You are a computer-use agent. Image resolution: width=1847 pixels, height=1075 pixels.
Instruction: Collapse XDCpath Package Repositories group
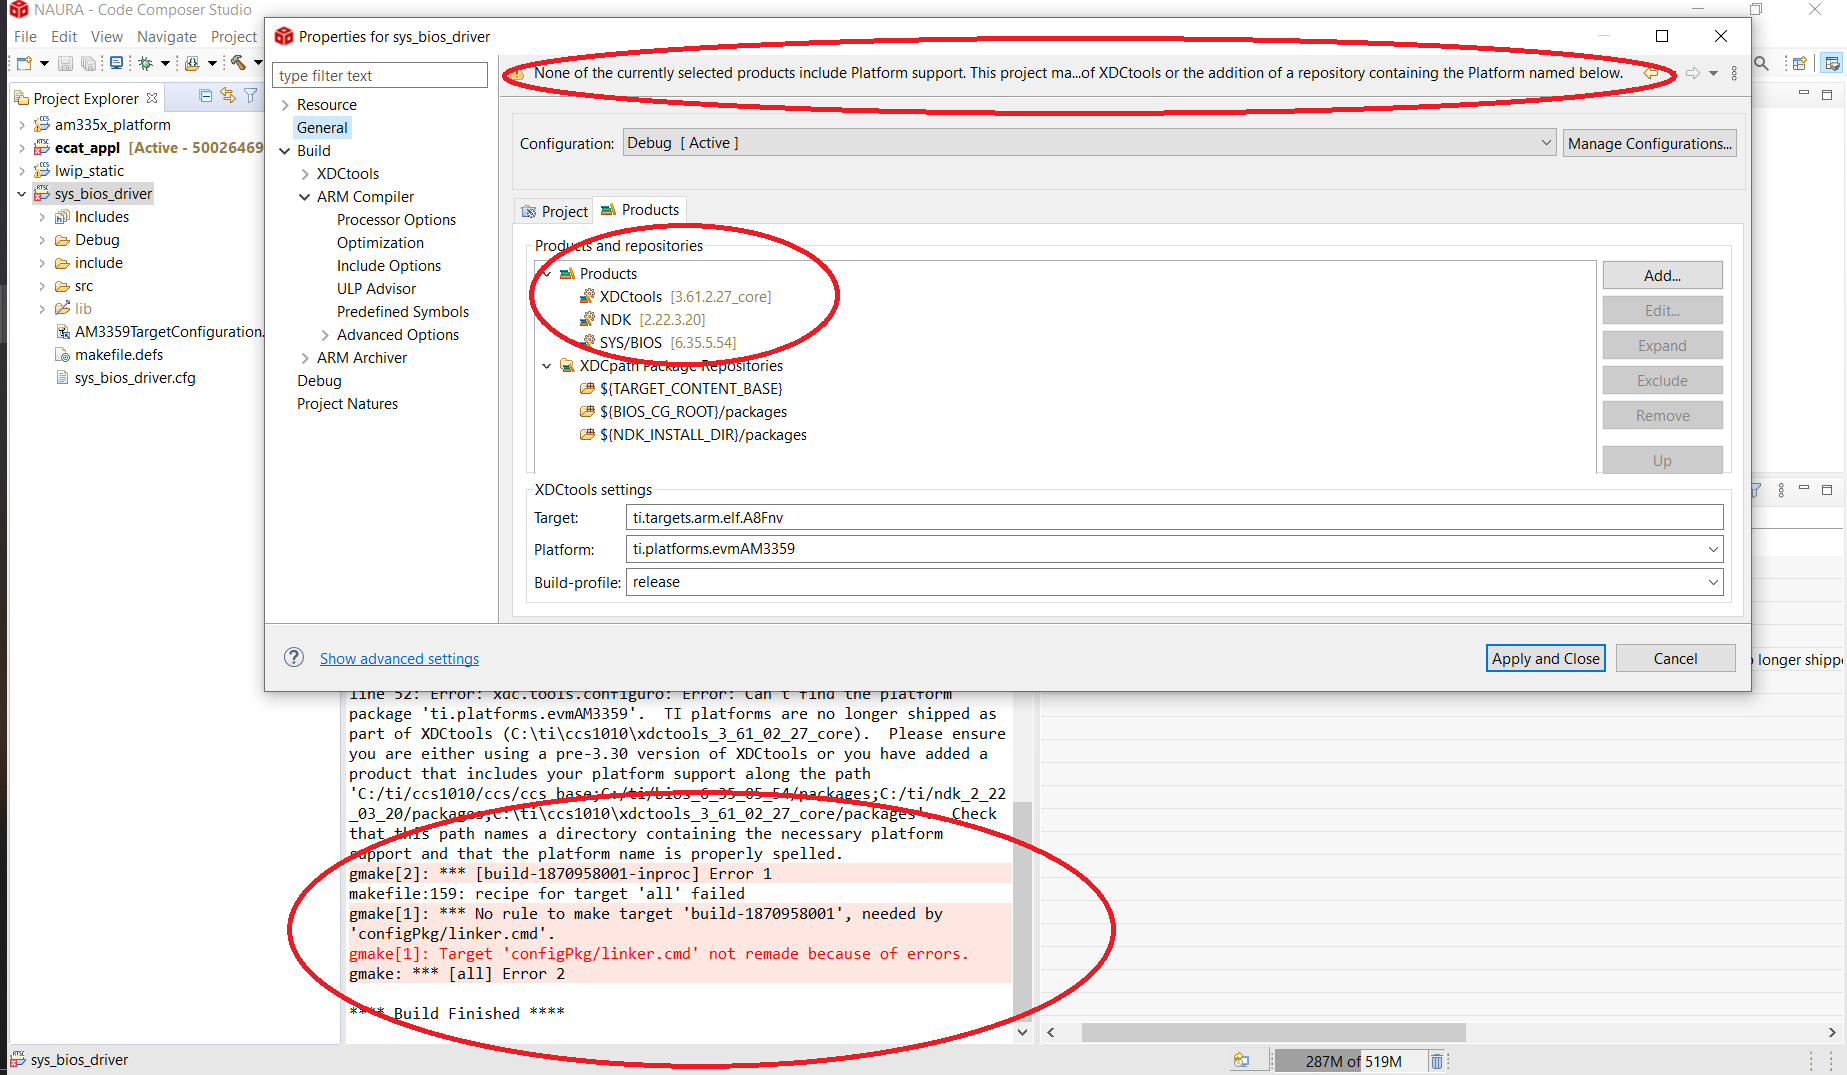(x=547, y=366)
